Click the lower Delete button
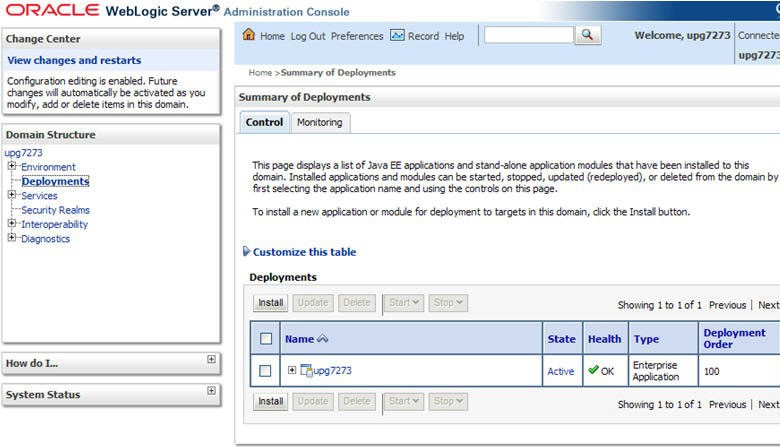Screen dimensions: 780x447 [x=357, y=401]
